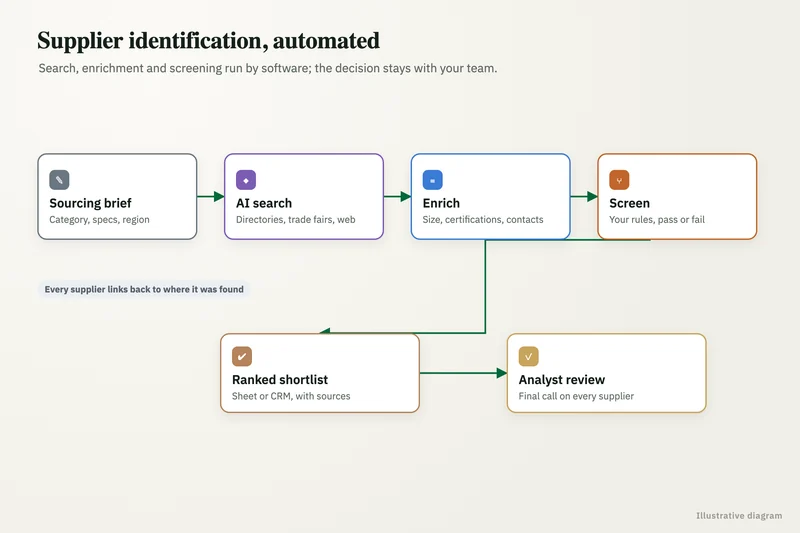The width and height of the screenshot is (800, 533).
Task: Click 'Your rules, pass or fail' text
Action: [x=657, y=220]
